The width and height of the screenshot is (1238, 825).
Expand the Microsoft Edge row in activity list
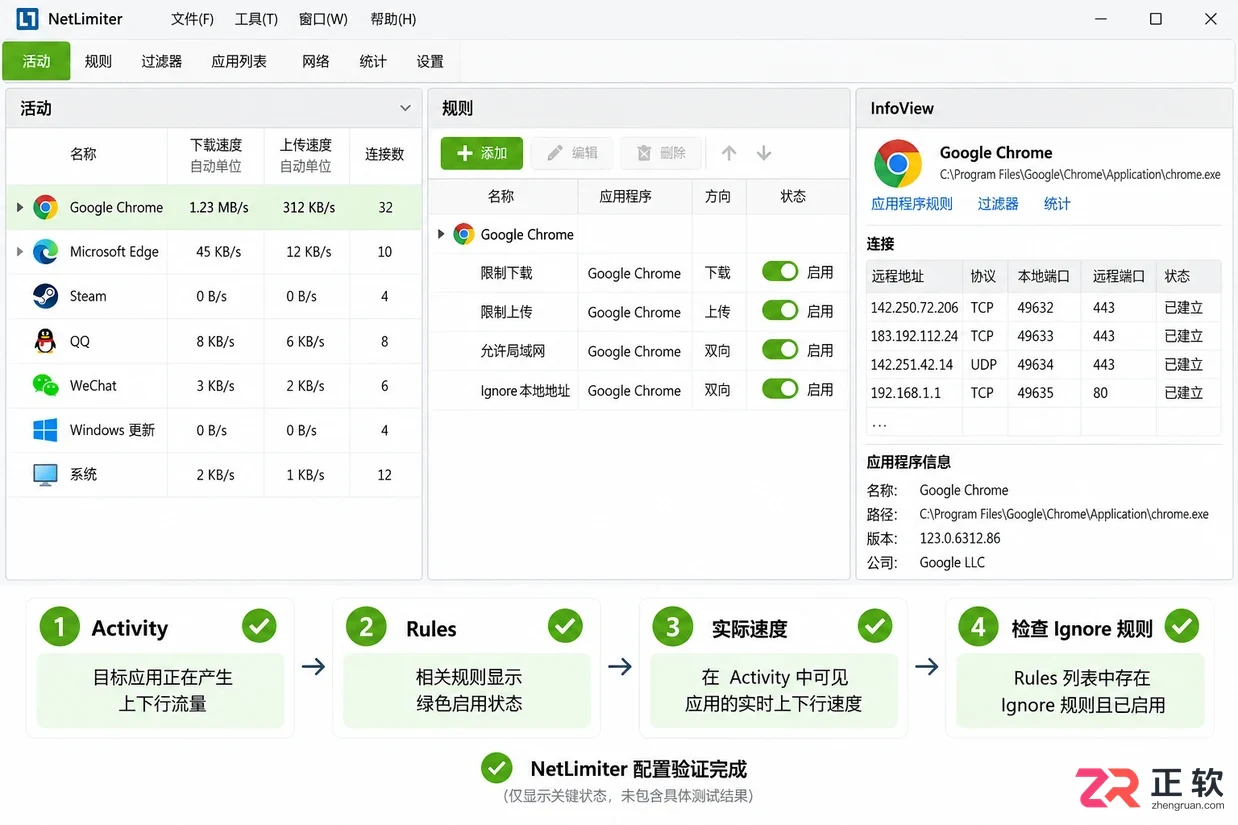[19, 252]
